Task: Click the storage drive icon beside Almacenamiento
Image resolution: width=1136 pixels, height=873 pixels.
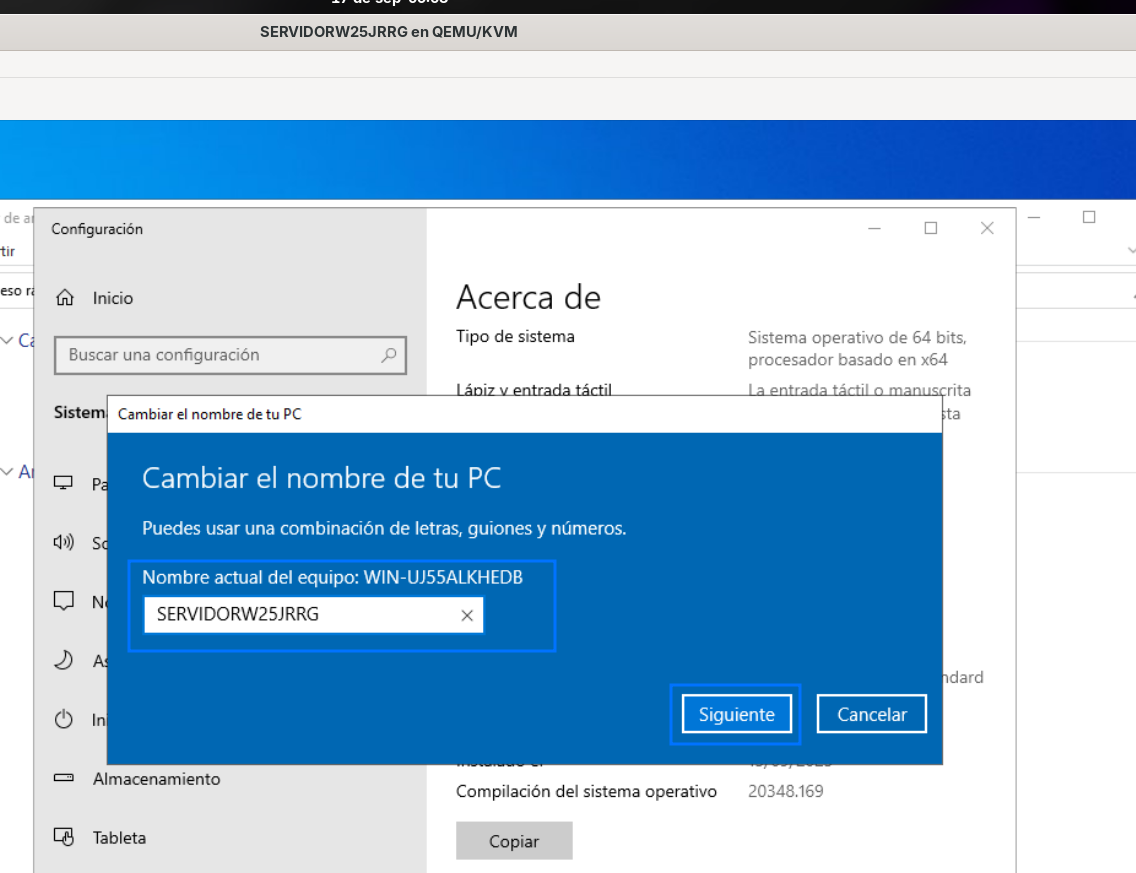Action: click(x=64, y=778)
